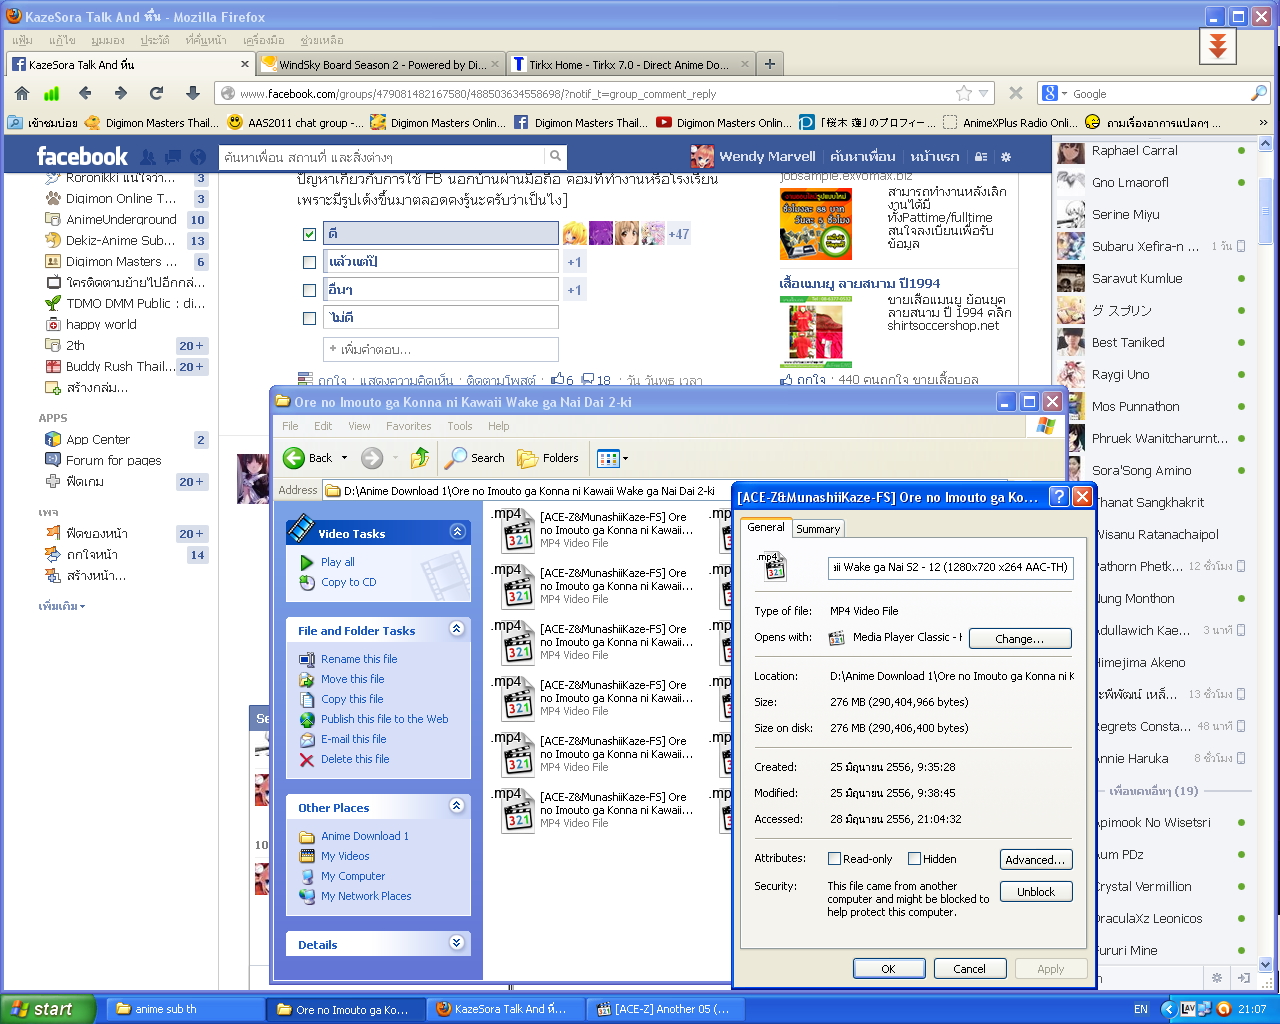Screen dimensions: 1280x1024
Task: Collapse the File and Folder Tasks pane
Action: pyautogui.click(x=457, y=629)
